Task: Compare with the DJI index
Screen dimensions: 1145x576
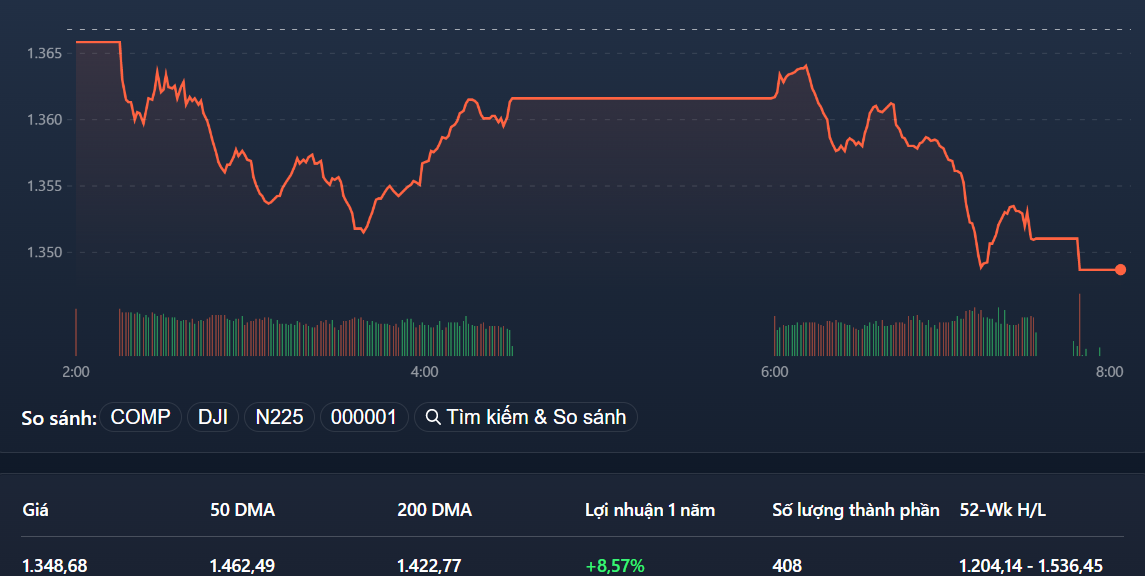Action: tap(211, 417)
